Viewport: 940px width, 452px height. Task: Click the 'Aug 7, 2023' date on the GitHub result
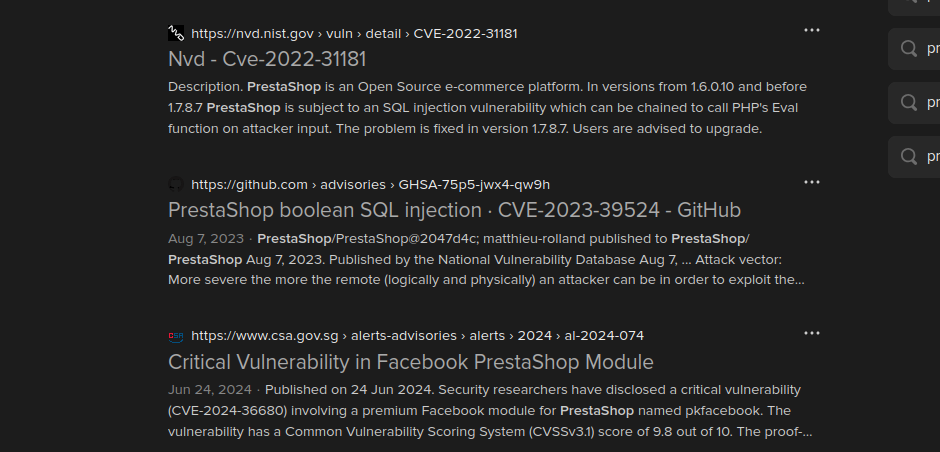206,239
